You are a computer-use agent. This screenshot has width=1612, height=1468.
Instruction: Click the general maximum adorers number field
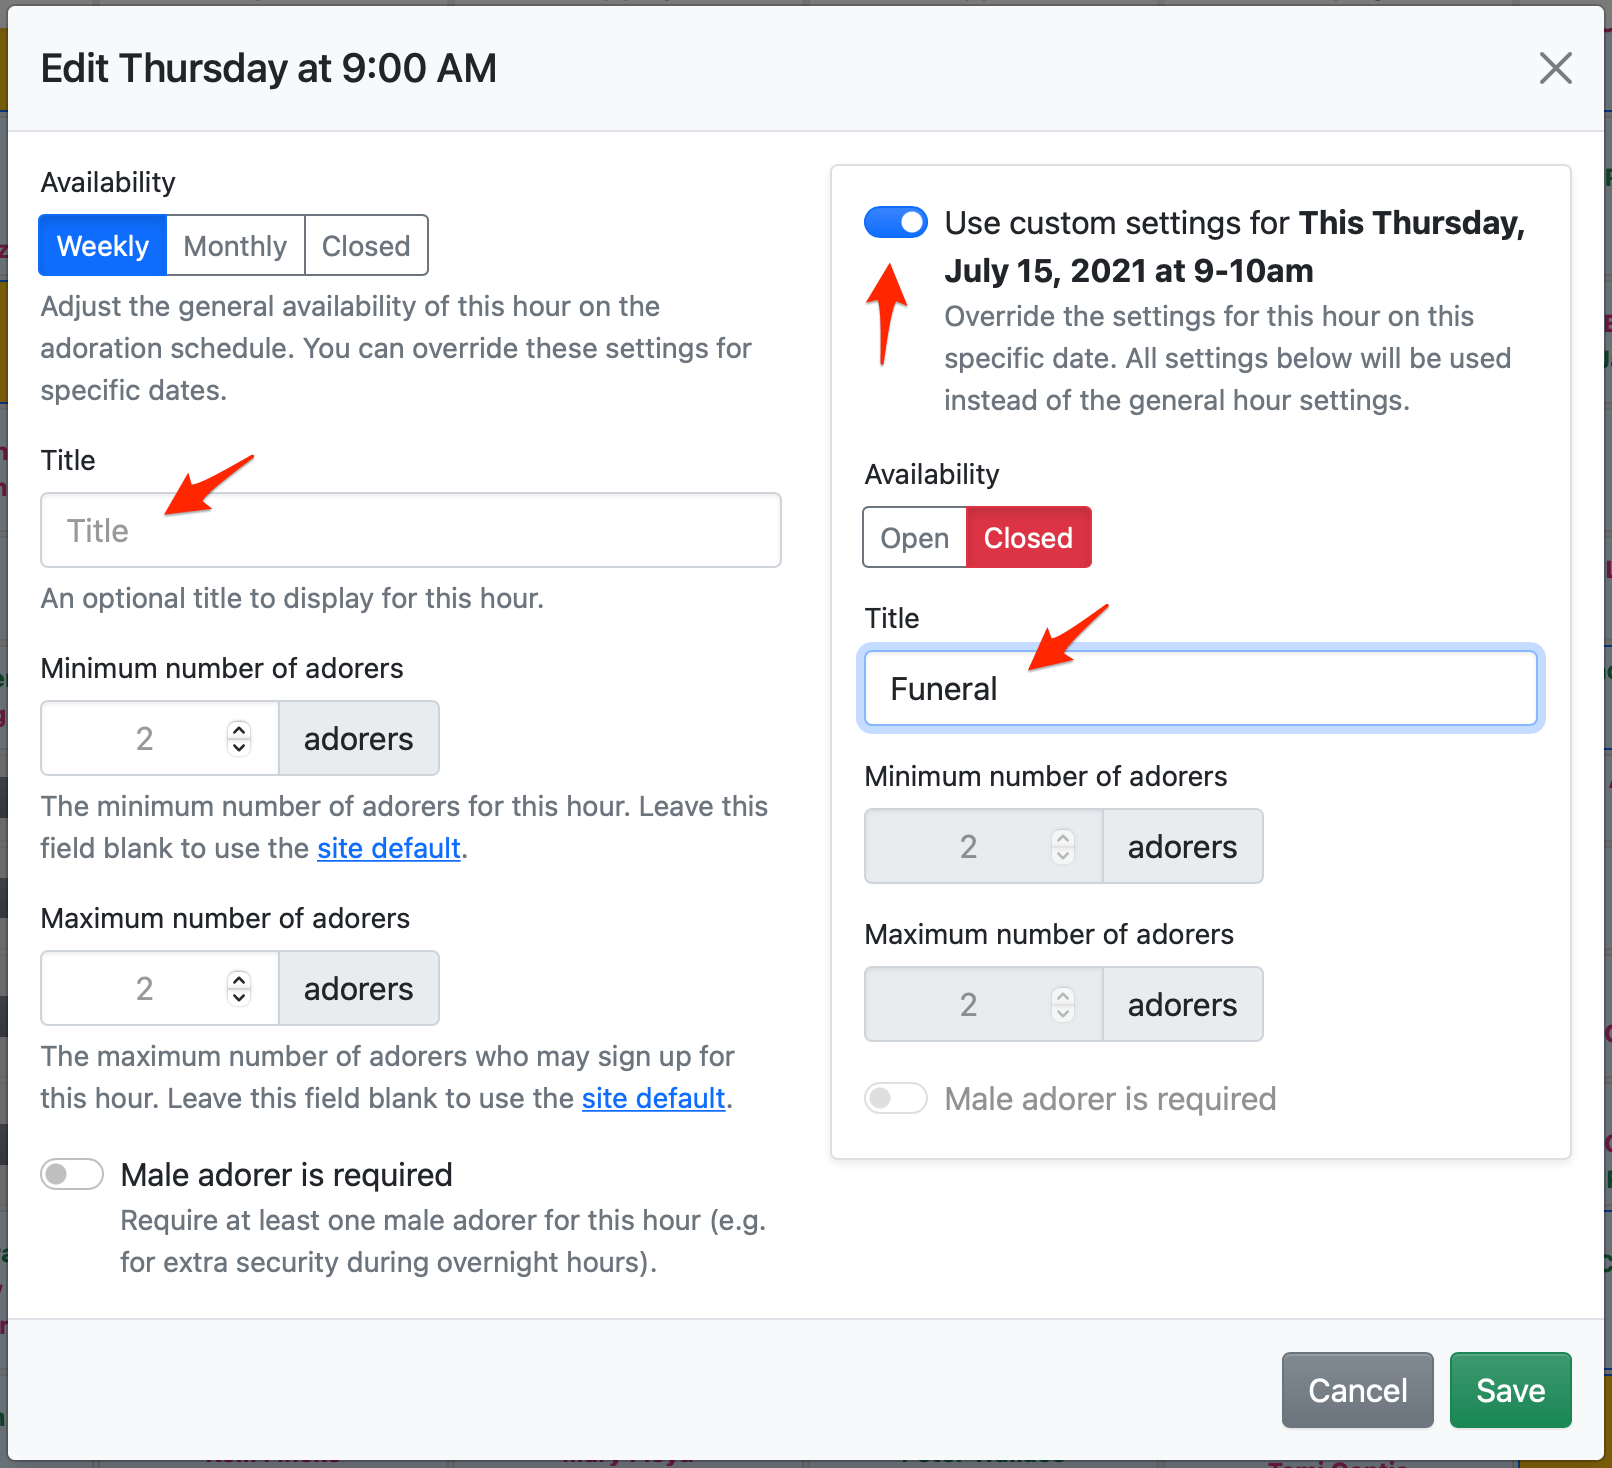click(x=140, y=989)
